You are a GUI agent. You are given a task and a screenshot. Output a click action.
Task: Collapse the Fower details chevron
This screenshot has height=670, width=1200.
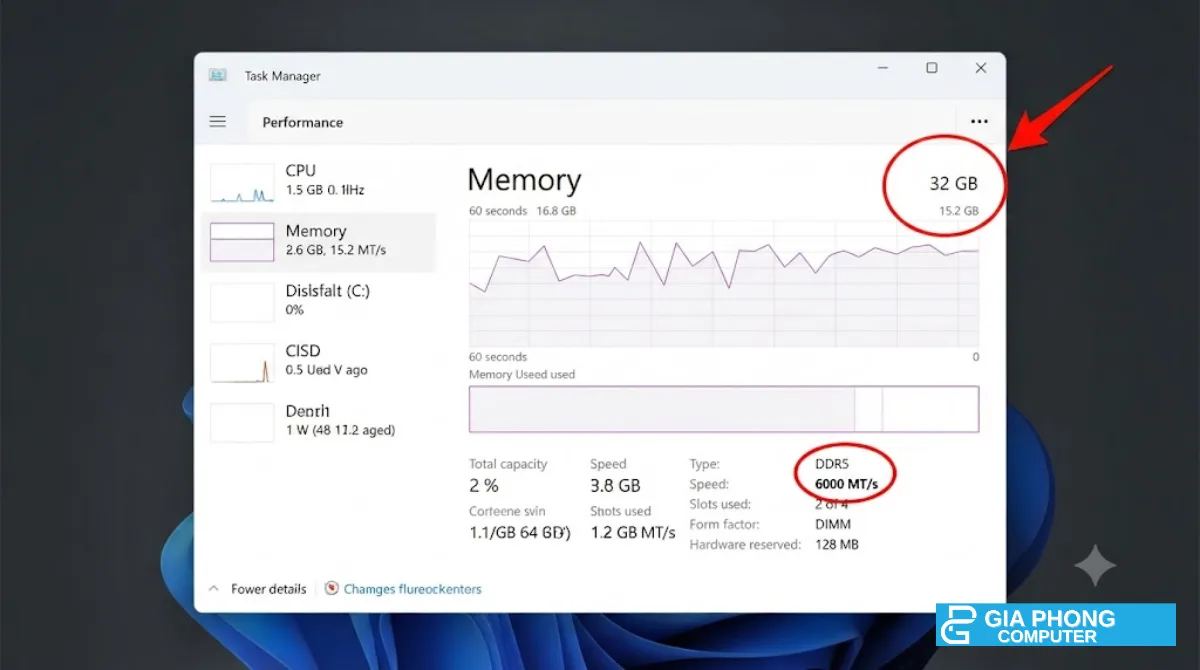point(213,589)
